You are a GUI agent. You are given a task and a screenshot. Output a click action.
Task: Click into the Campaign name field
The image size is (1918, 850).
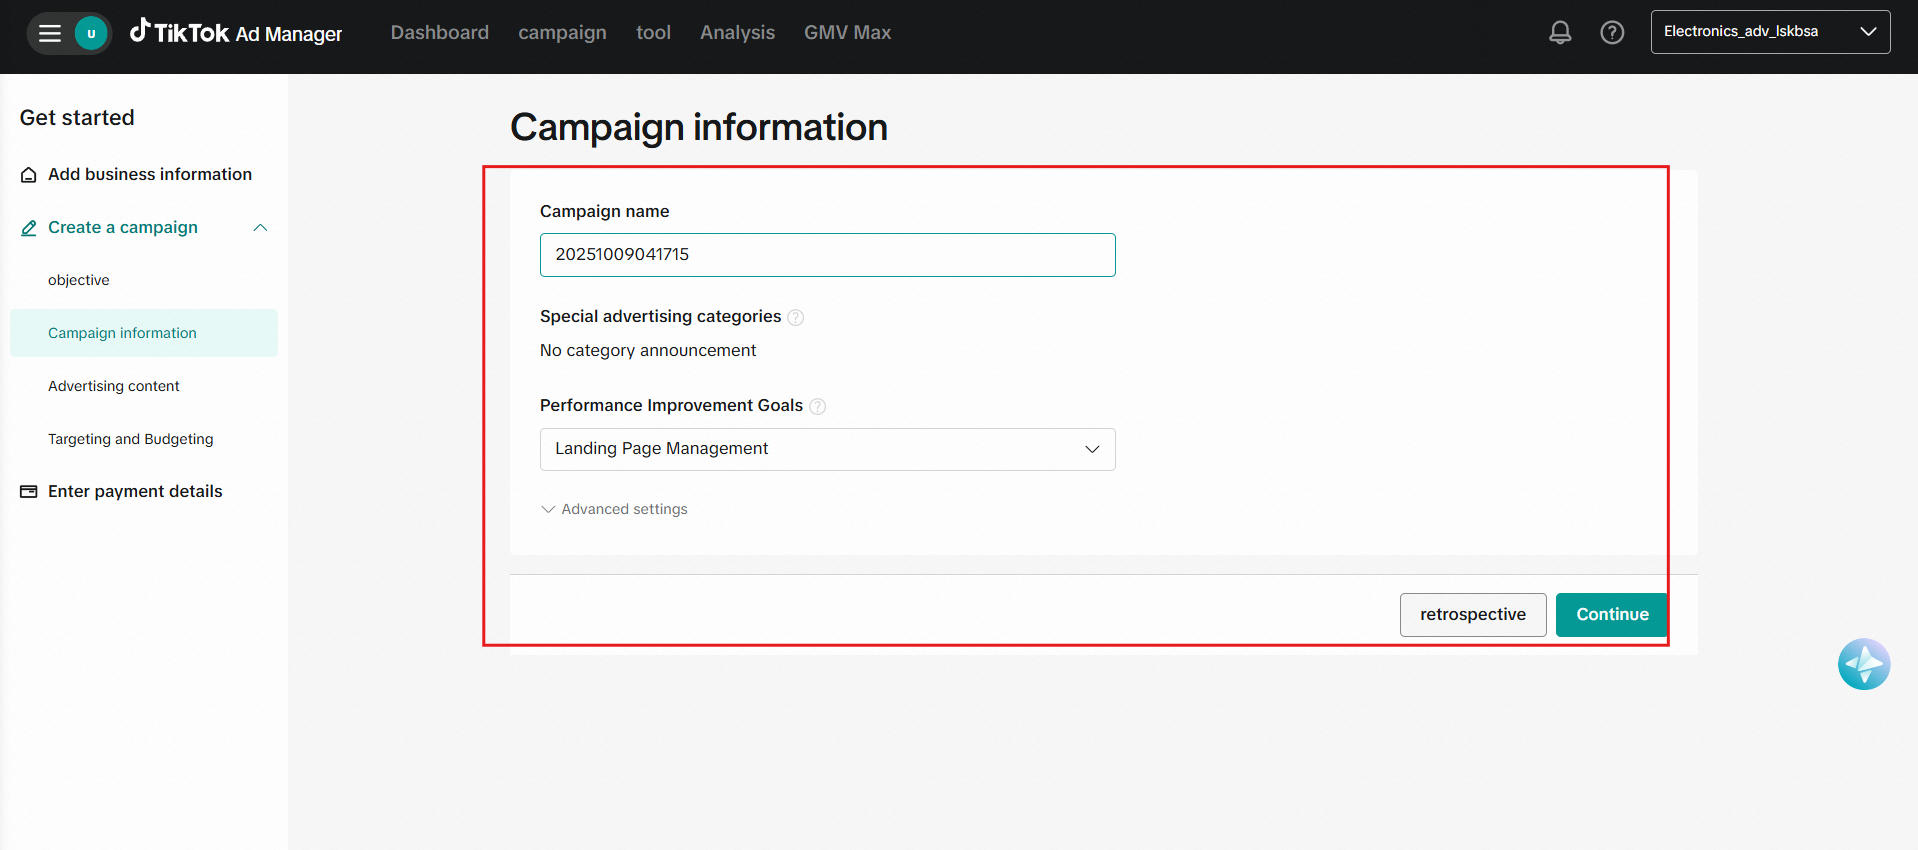click(x=827, y=255)
